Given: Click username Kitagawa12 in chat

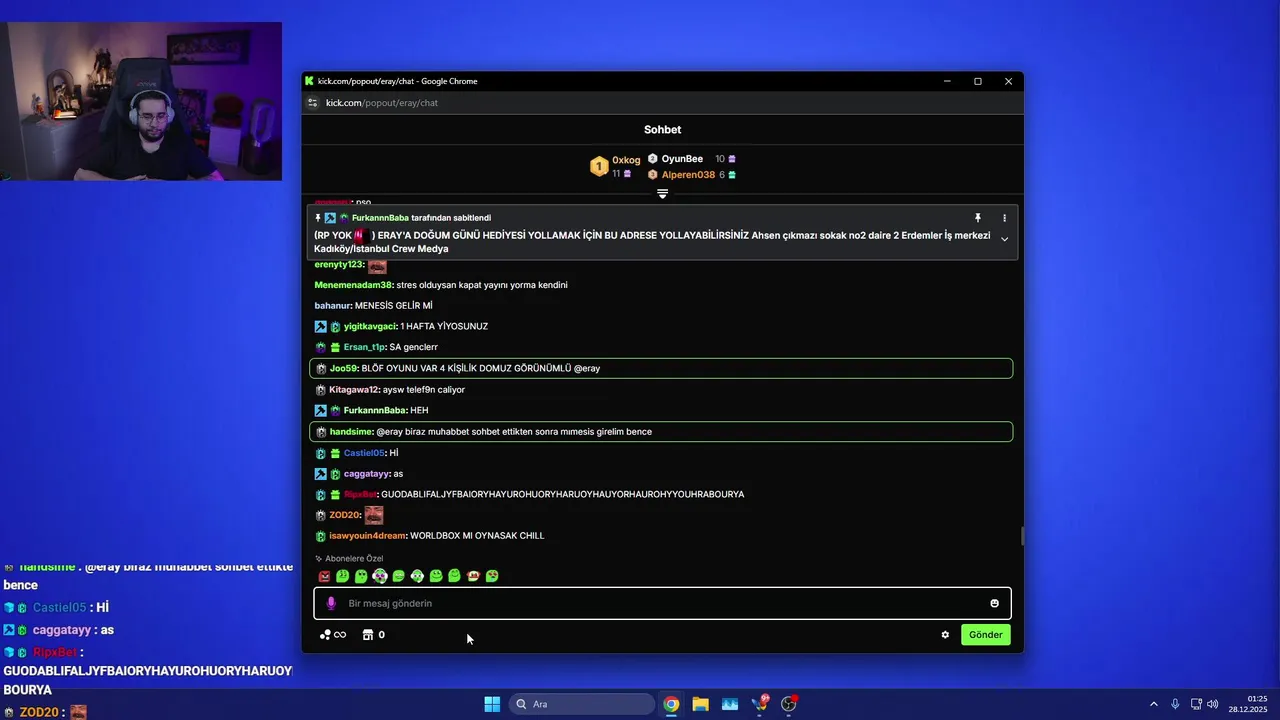Looking at the screenshot, I should [x=354, y=390].
